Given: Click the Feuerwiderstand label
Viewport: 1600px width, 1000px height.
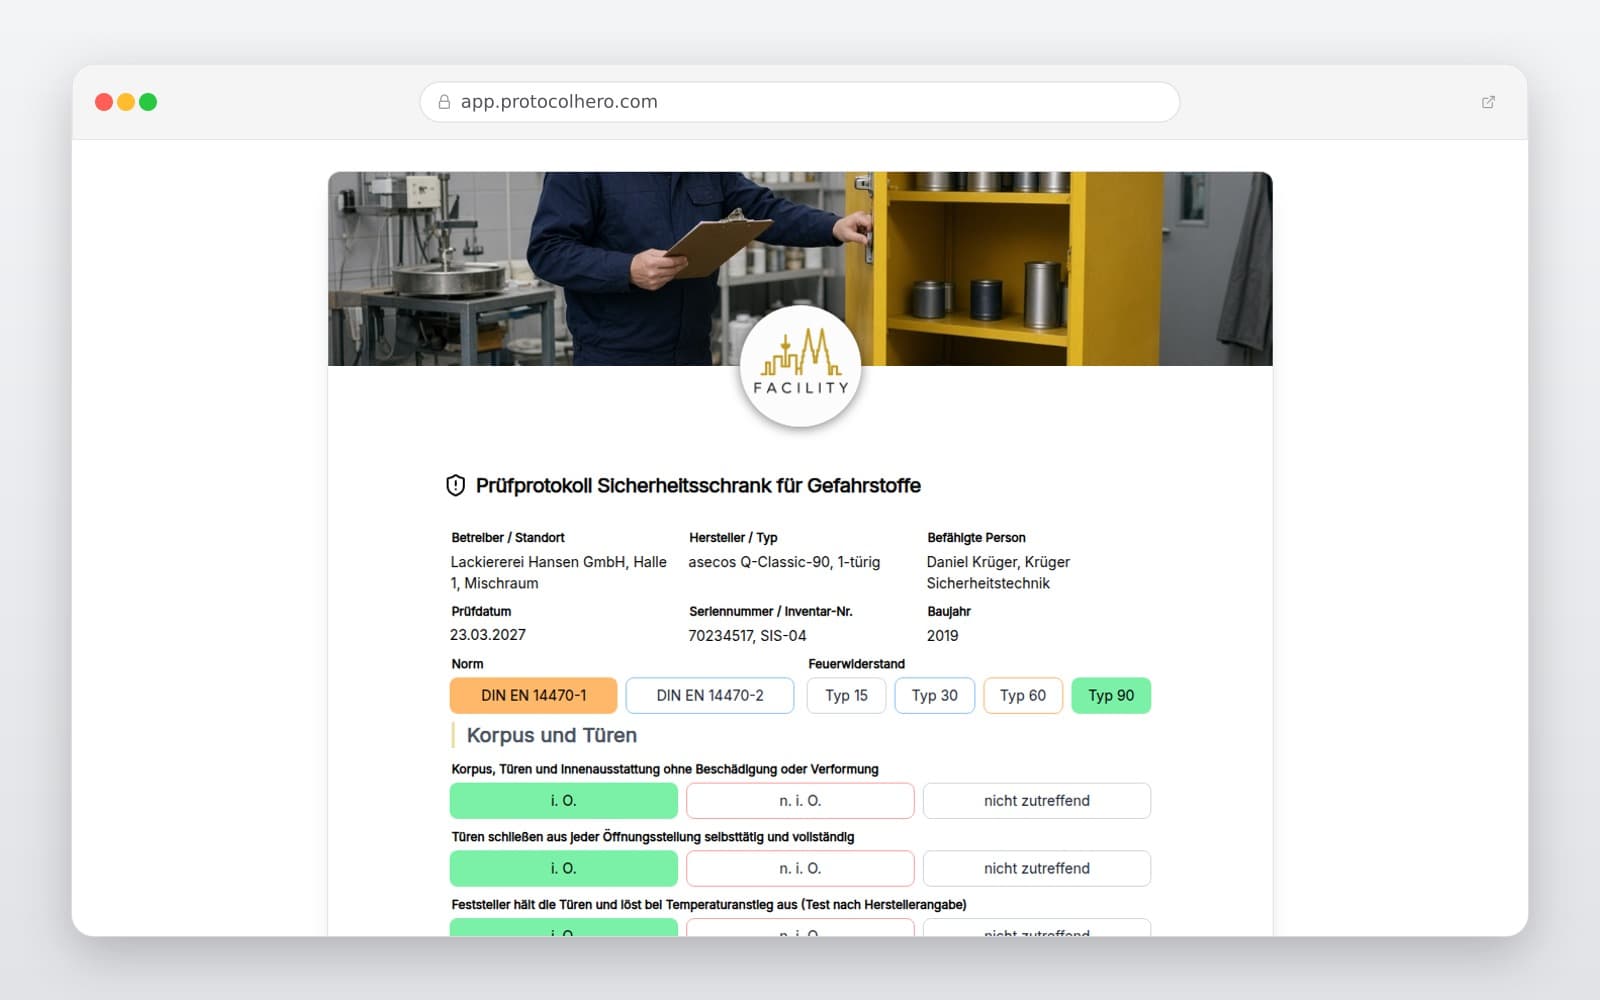Looking at the screenshot, I should pos(856,664).
